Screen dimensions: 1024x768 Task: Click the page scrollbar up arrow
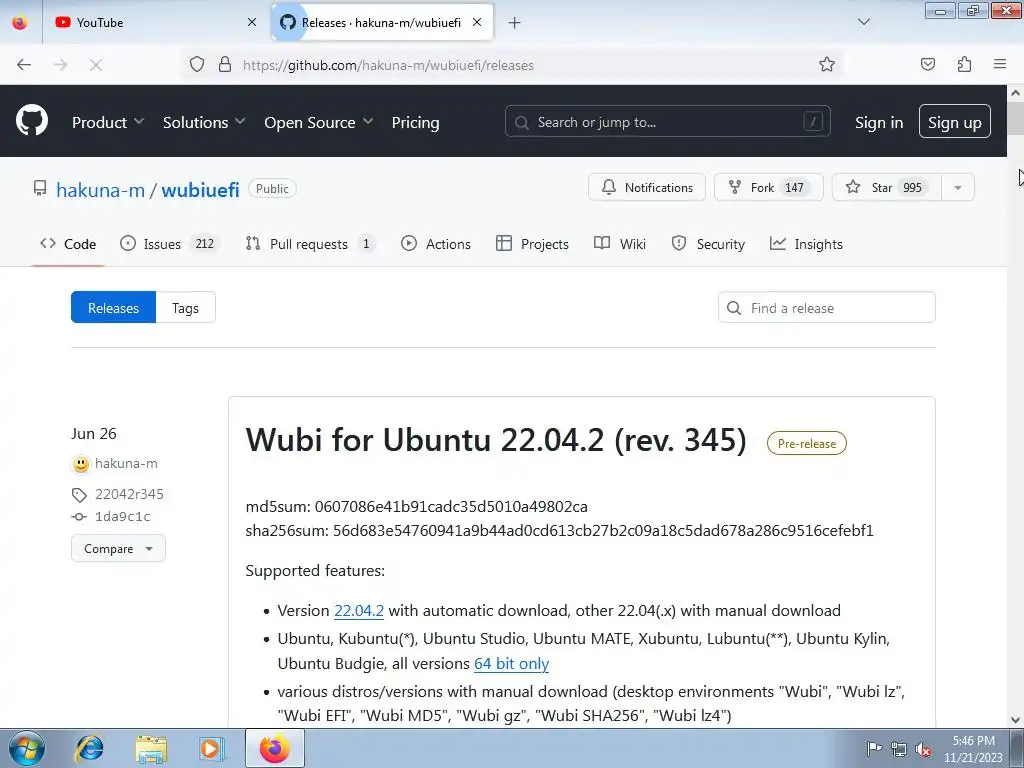[x=1016, y=93]
